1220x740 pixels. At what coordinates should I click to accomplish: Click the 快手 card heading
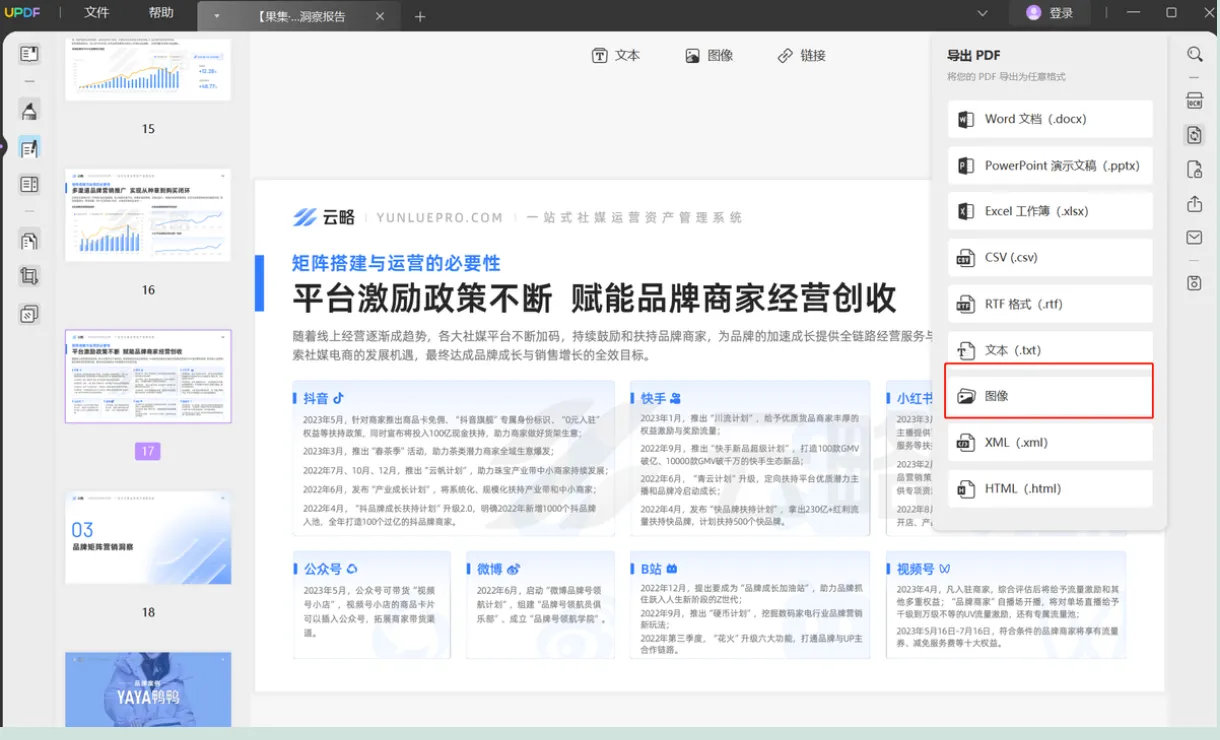[x=661, y=398]
